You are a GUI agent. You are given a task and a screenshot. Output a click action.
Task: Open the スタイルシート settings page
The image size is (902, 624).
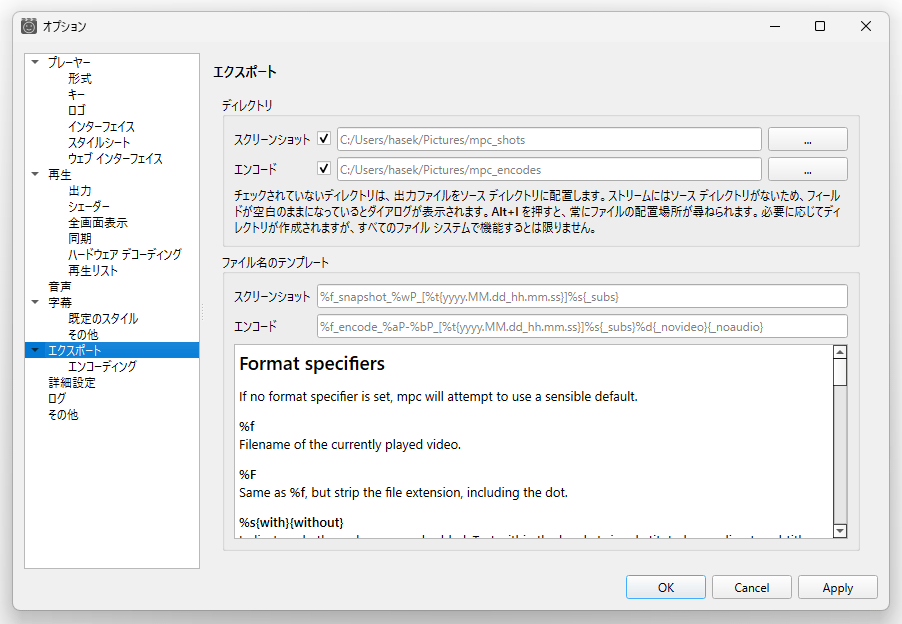(99, 142)
